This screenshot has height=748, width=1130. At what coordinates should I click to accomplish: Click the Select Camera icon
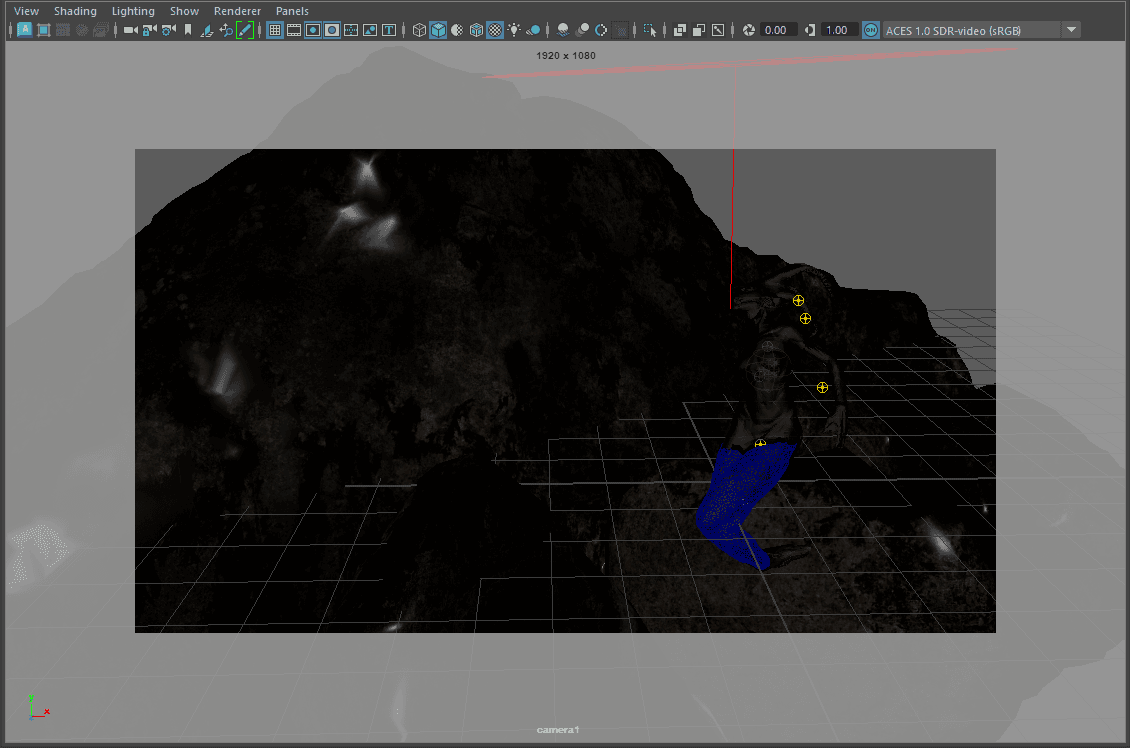(x=130, y=30)
